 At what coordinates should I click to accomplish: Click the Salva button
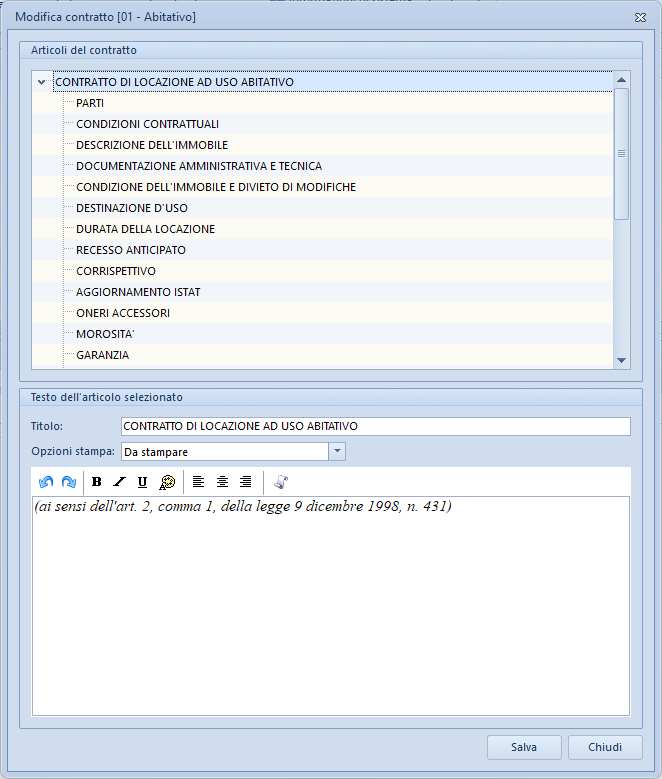tap(524, 747)
